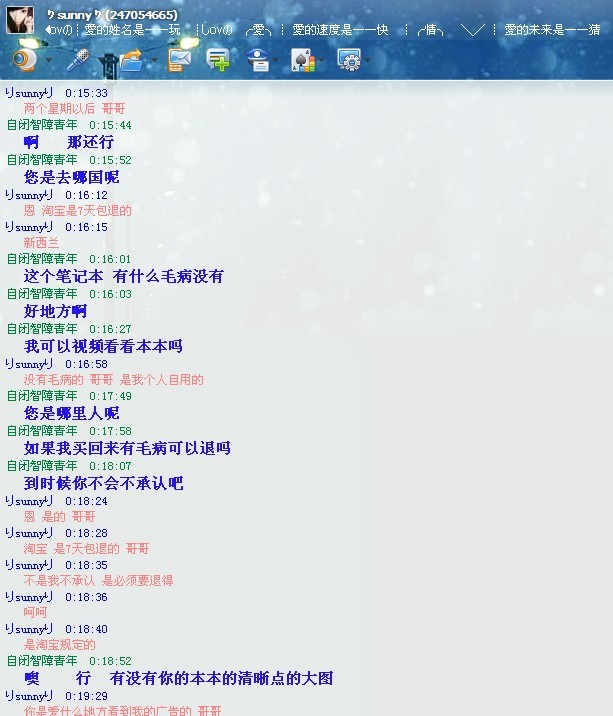Start voice chat with microphone icon

point(78,60)
